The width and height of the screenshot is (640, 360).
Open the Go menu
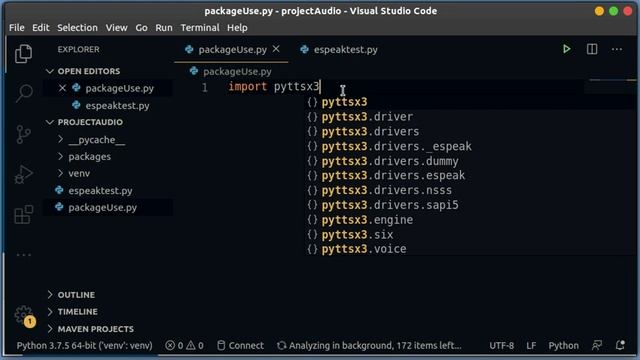pos(141,28)
